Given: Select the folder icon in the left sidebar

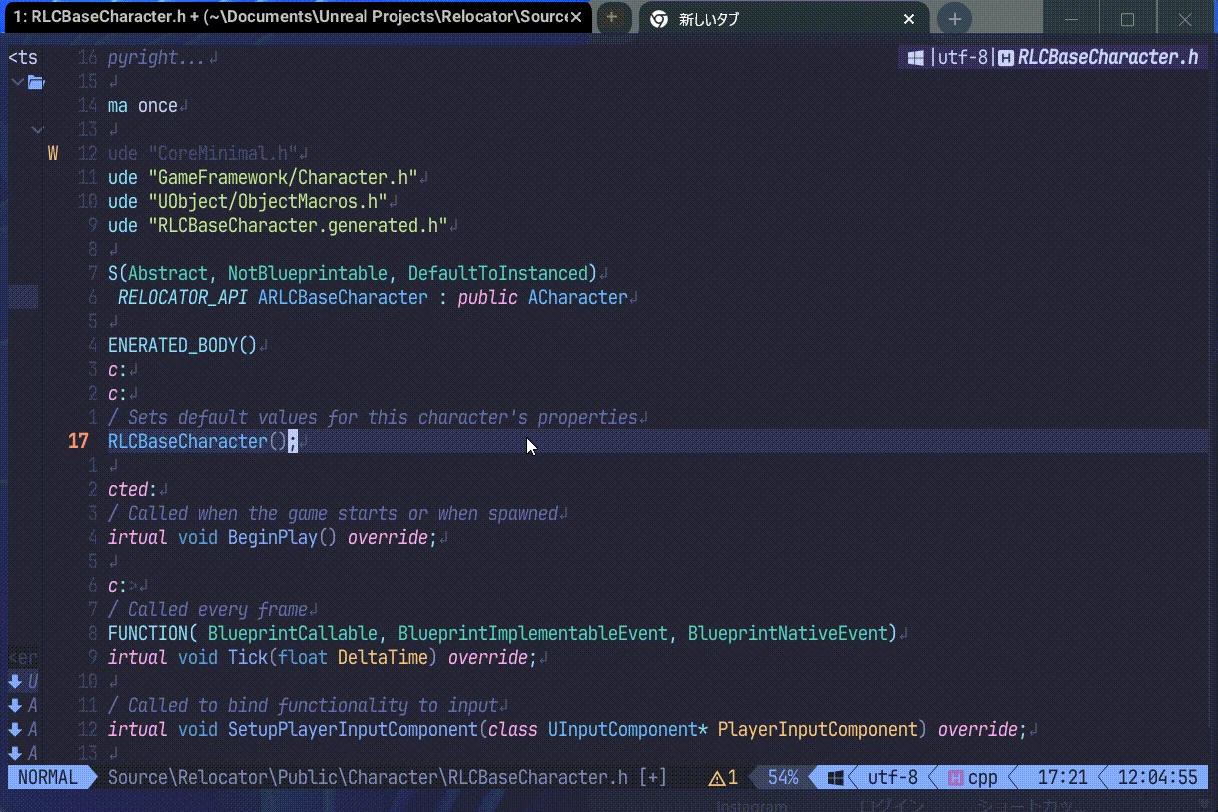Looking at the screenshot, I should tap(36, 83).
